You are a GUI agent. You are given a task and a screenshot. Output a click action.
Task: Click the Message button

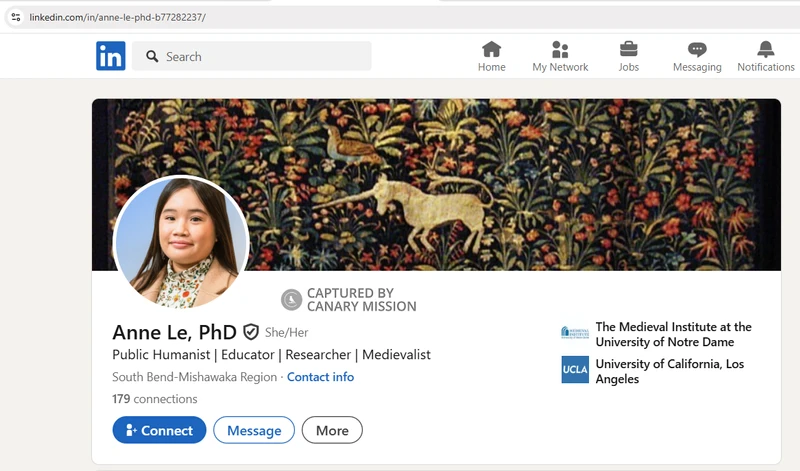[254, 430]
